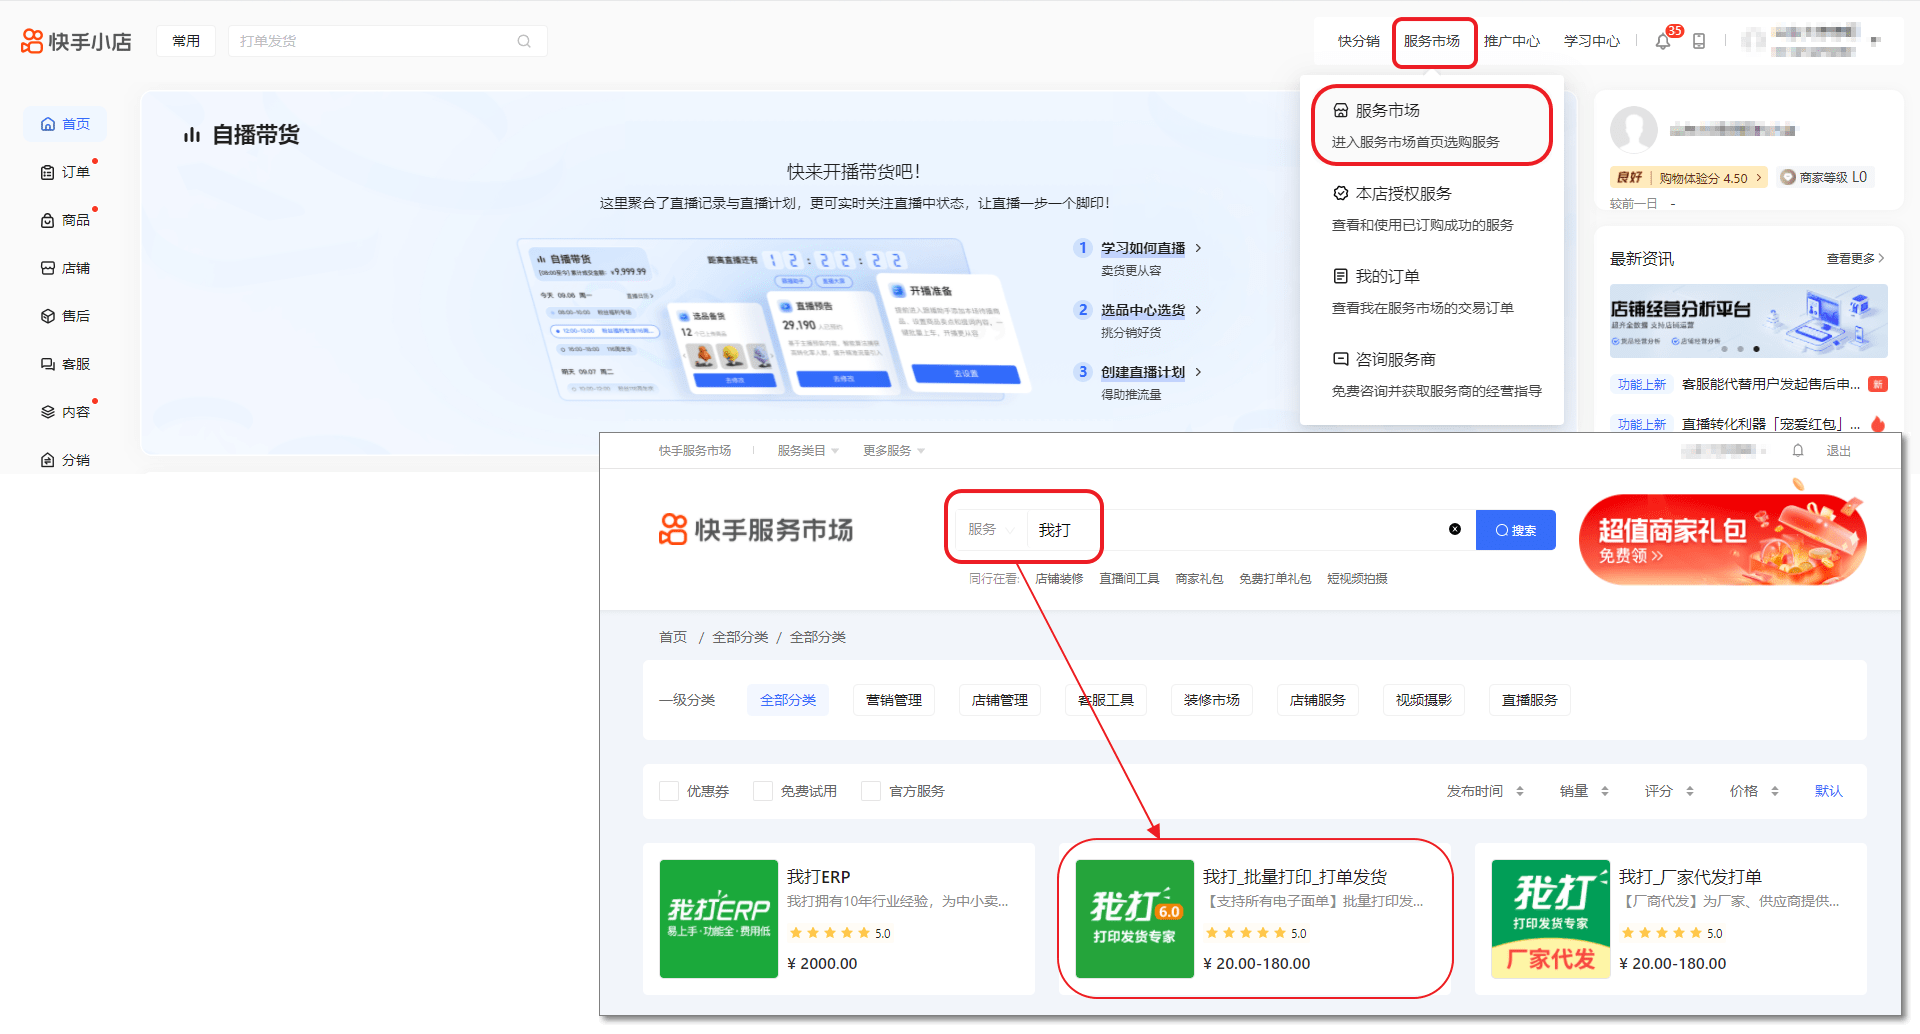Click the 快手小店 logo
Image resolution: width=1920 pixels, height=1034 pixels.
[x=77, y=41]
